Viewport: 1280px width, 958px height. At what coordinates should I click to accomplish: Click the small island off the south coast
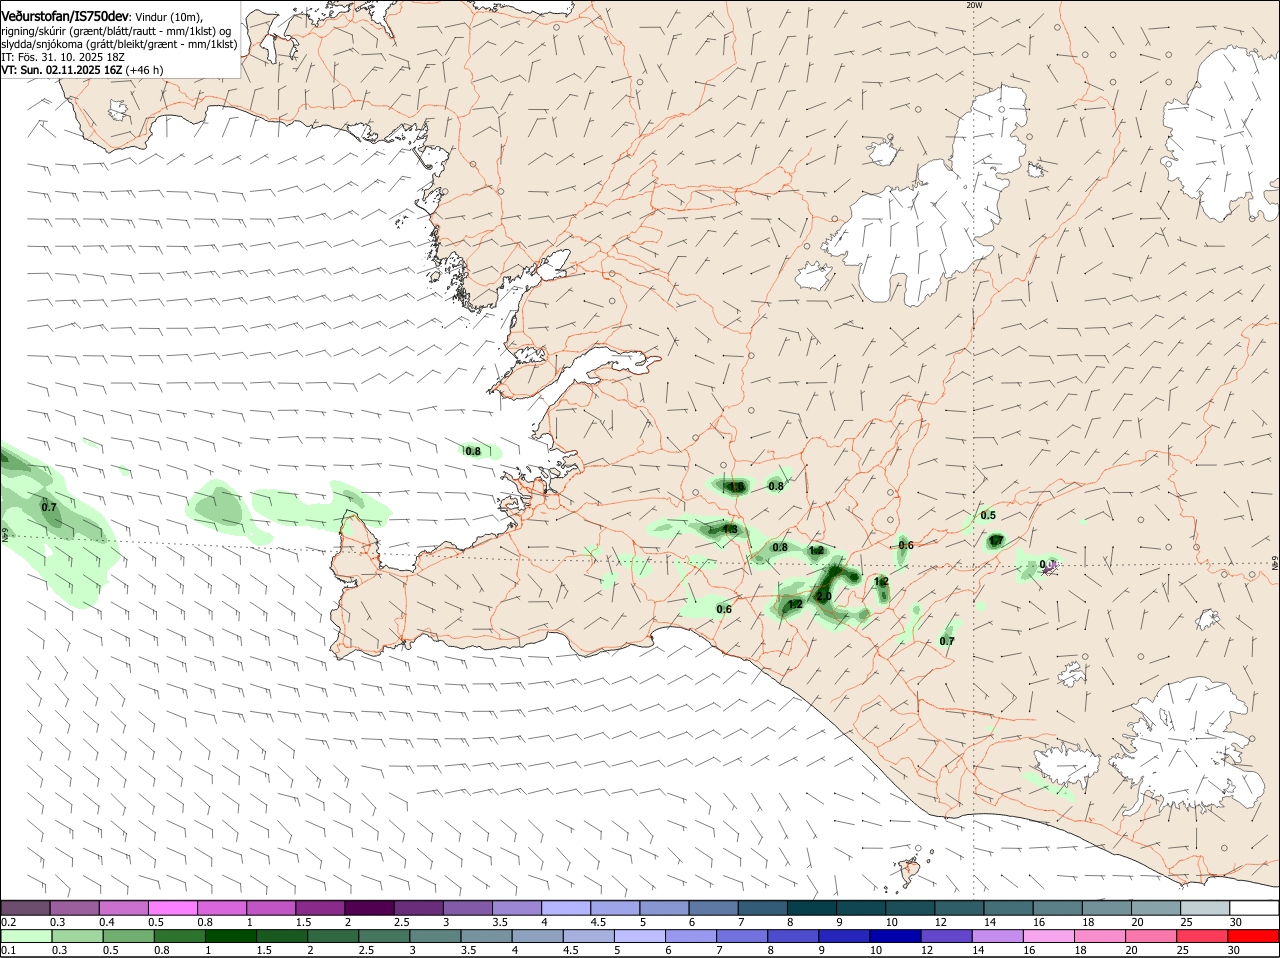click(910, 872)
